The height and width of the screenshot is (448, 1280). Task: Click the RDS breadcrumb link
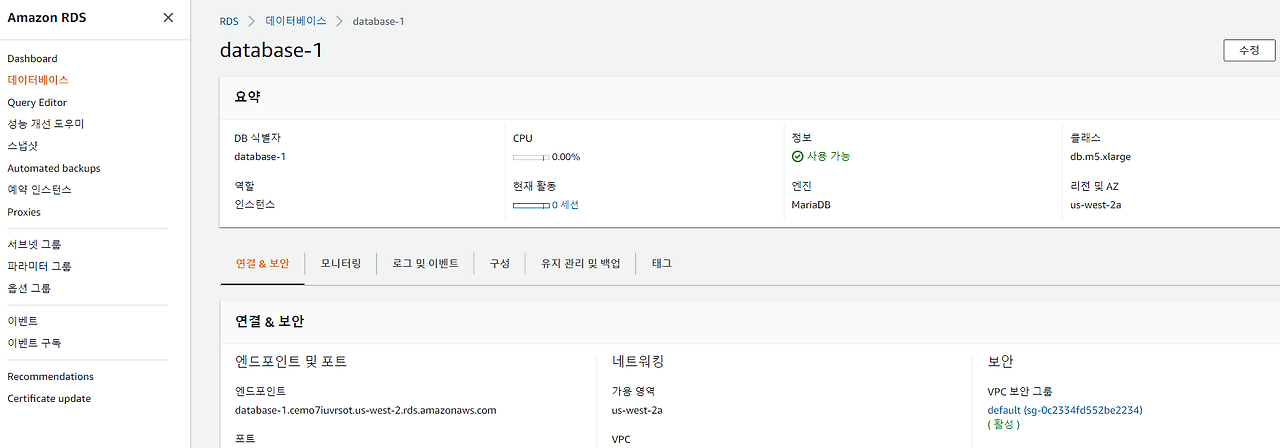[x=230, y=21]
